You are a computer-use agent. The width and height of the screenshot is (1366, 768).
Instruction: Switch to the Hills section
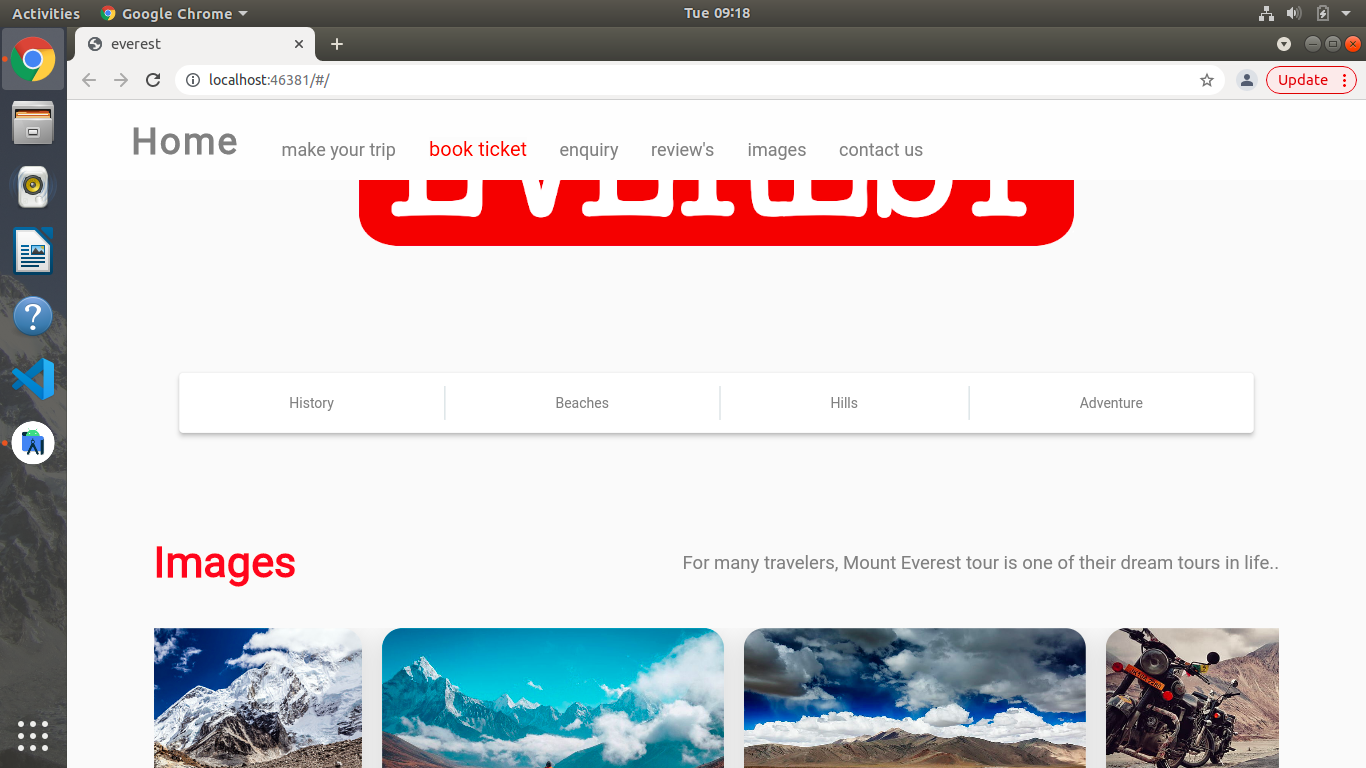tap(844, 402)
